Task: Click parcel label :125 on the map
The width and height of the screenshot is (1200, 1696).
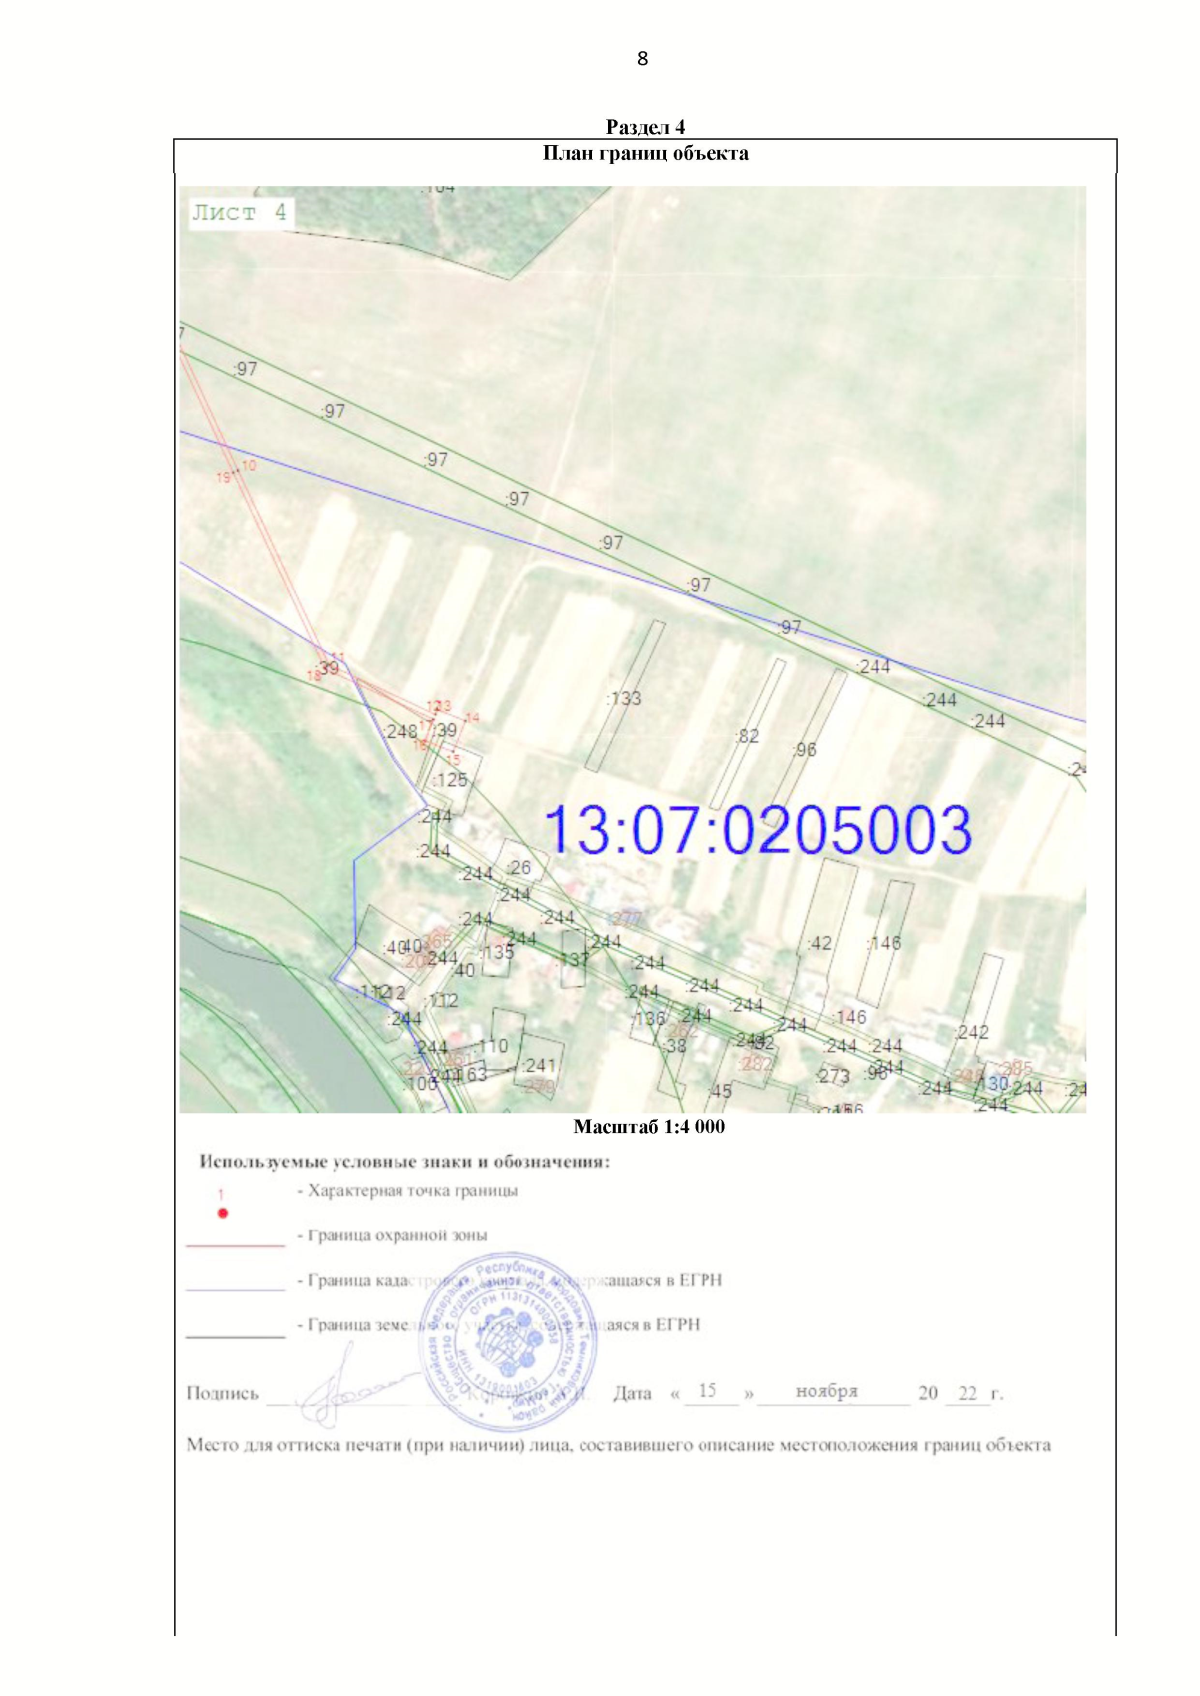Action: pos(451,780)
